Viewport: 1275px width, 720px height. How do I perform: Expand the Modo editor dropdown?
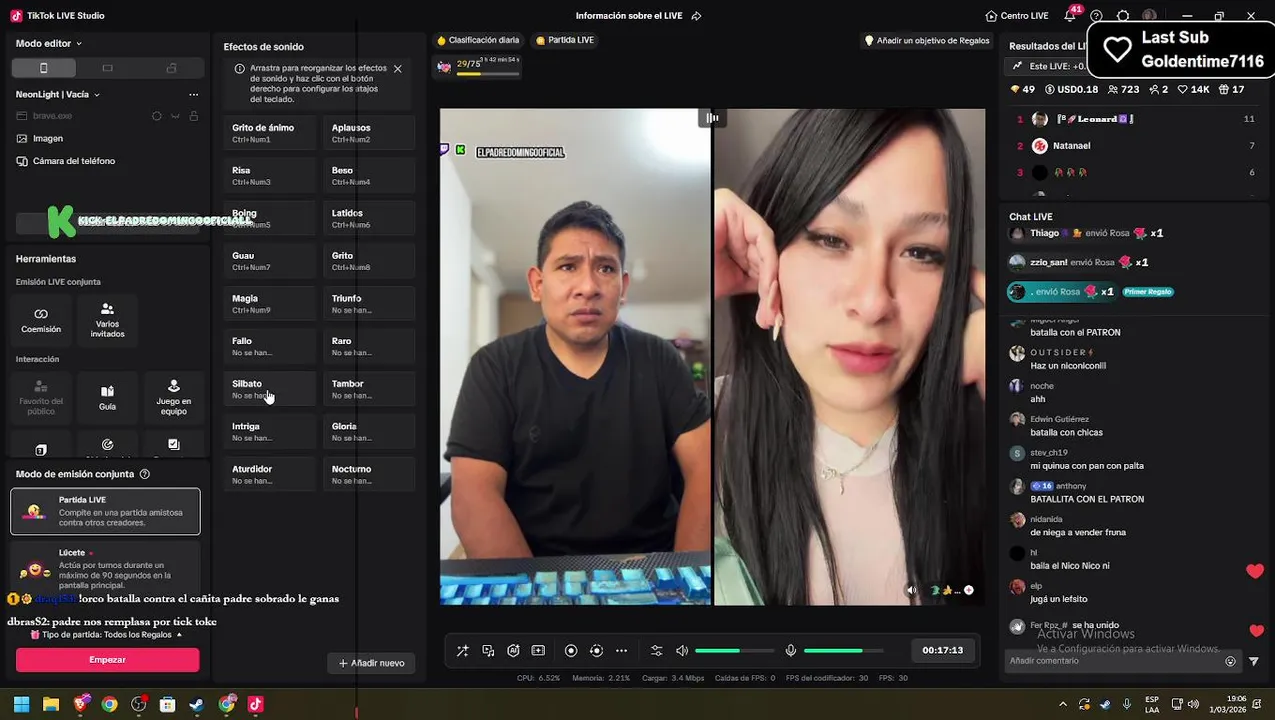pos(49,43)
